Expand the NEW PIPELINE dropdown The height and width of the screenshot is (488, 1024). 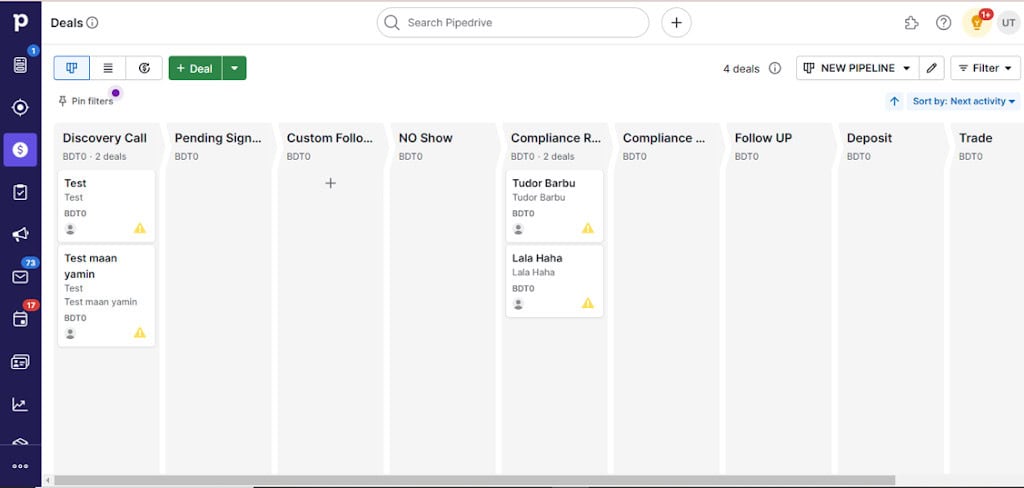859,68
